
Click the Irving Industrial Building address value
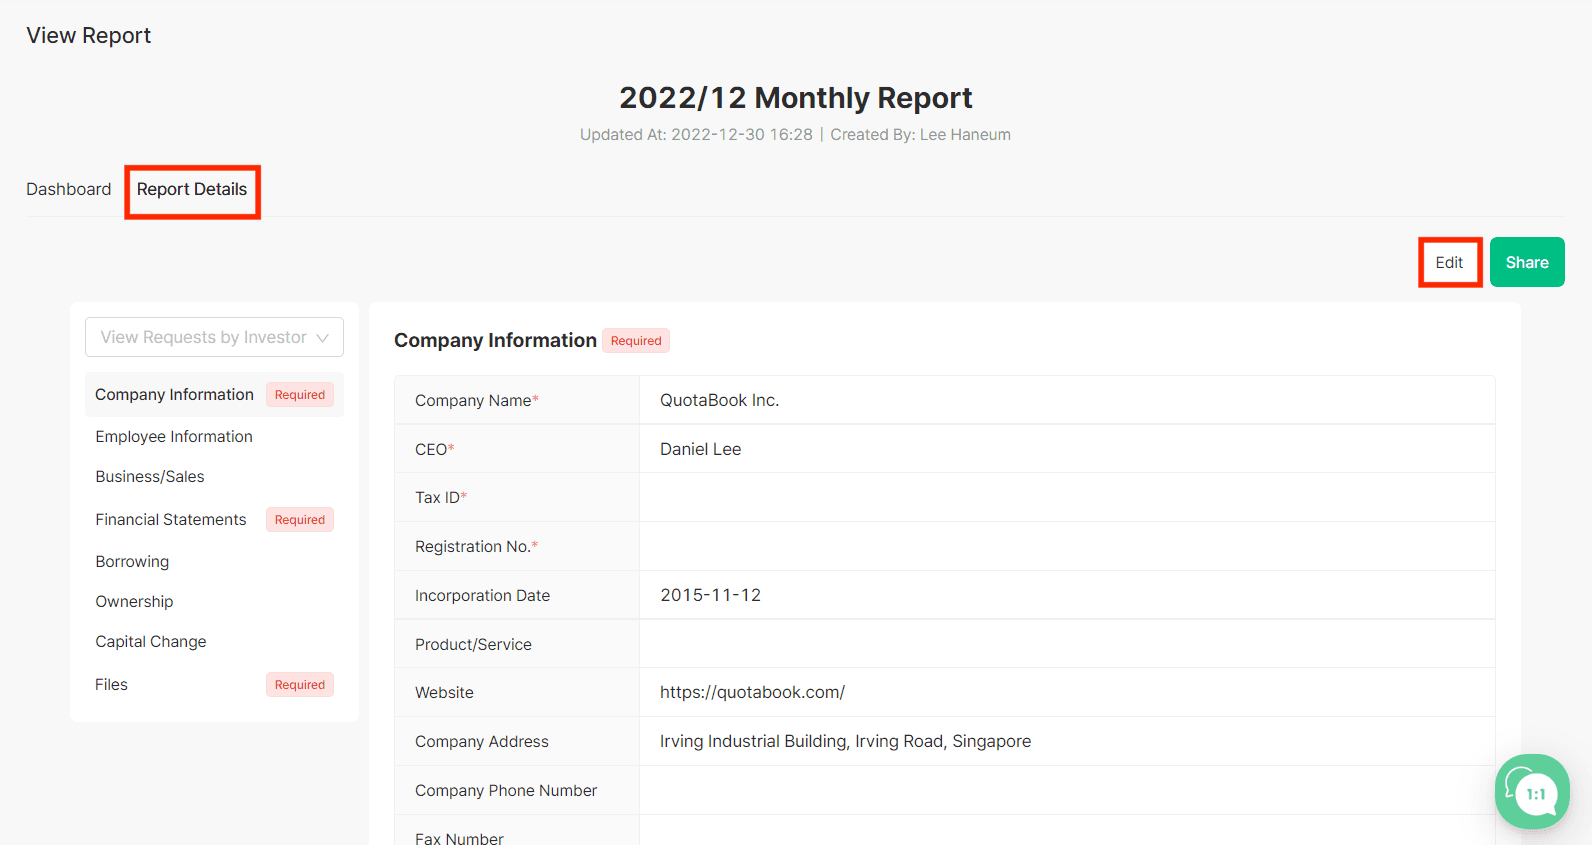coord(845,741)
